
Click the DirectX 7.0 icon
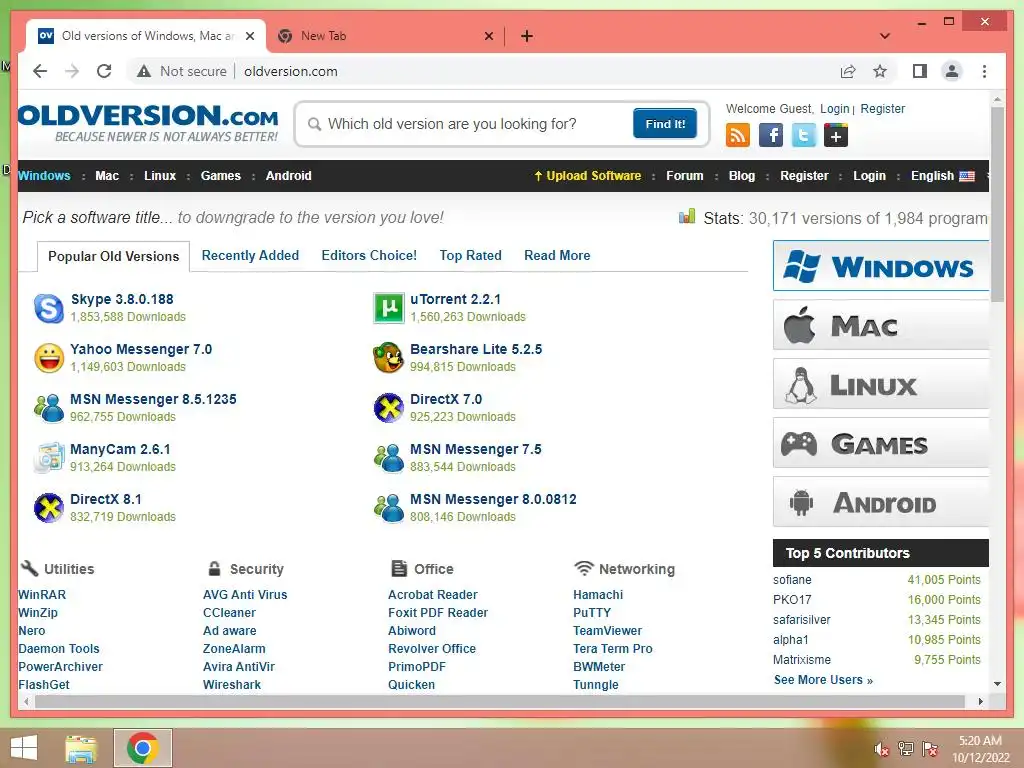(389, 408)
